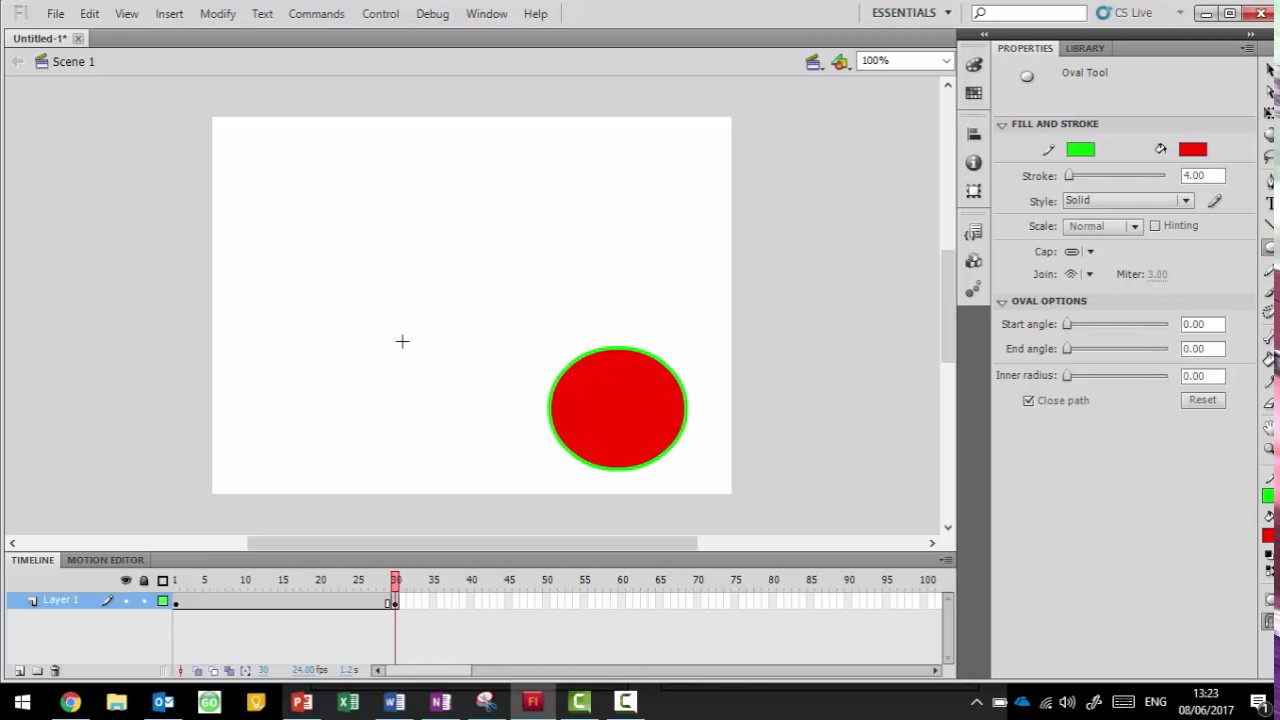Uncheck the Close path checkbox

pyautogui.click(x=1028, y=401)
